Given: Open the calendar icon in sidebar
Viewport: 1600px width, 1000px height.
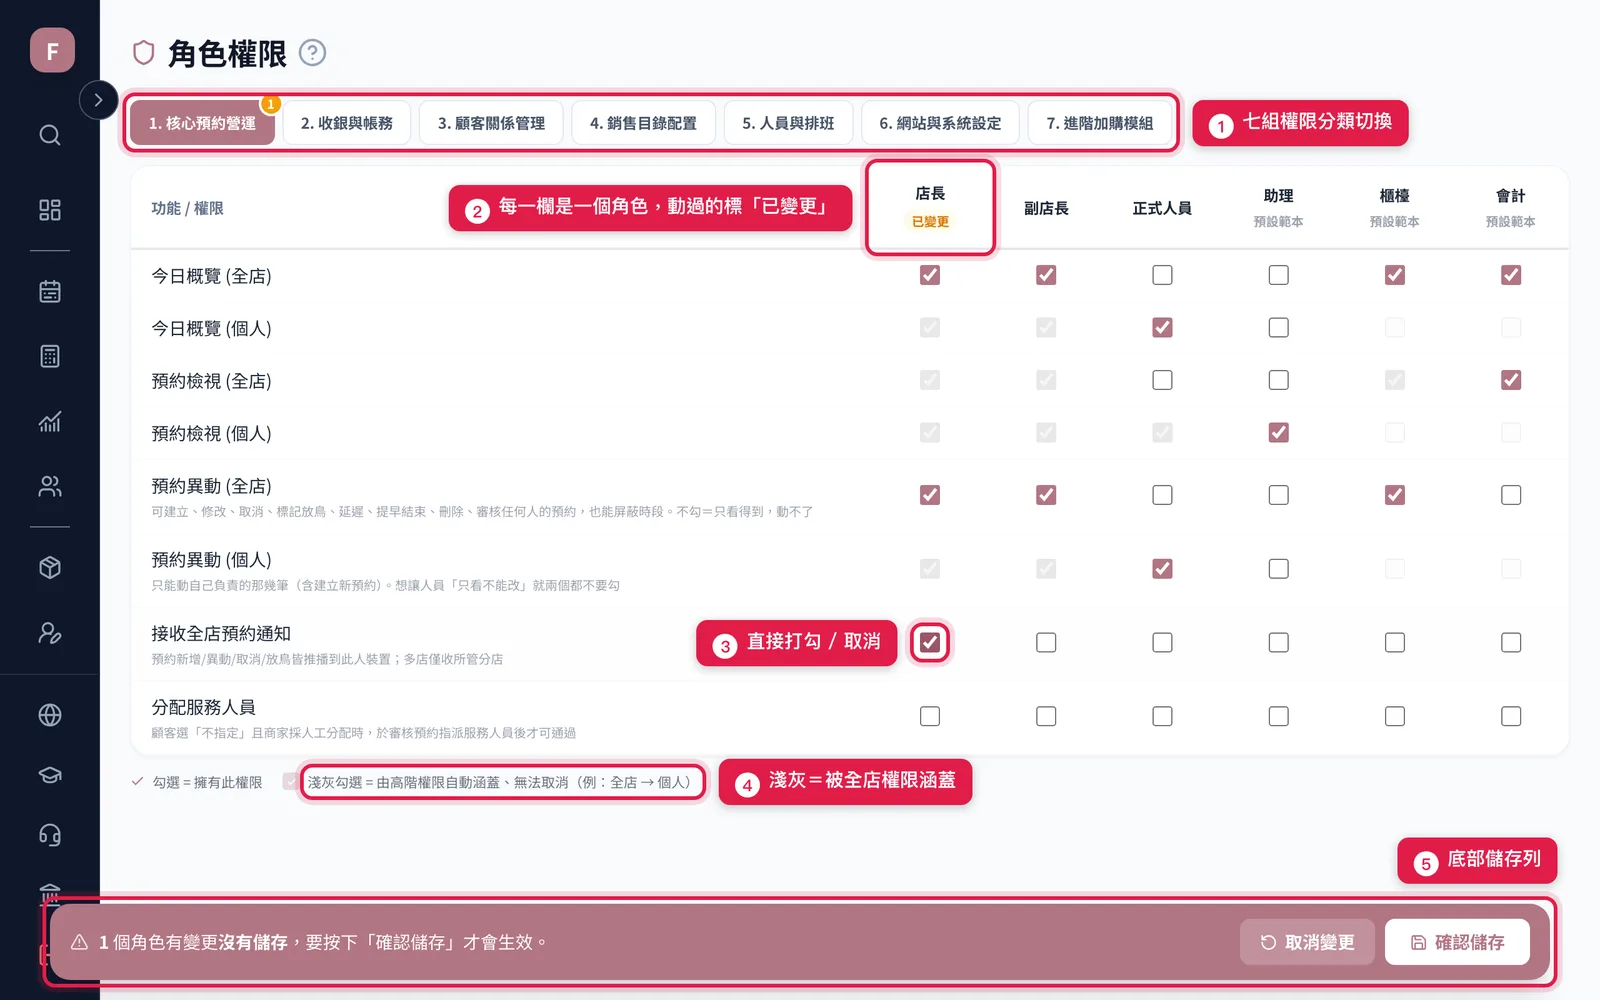Looking at the screenshot, I should point(50,291).
